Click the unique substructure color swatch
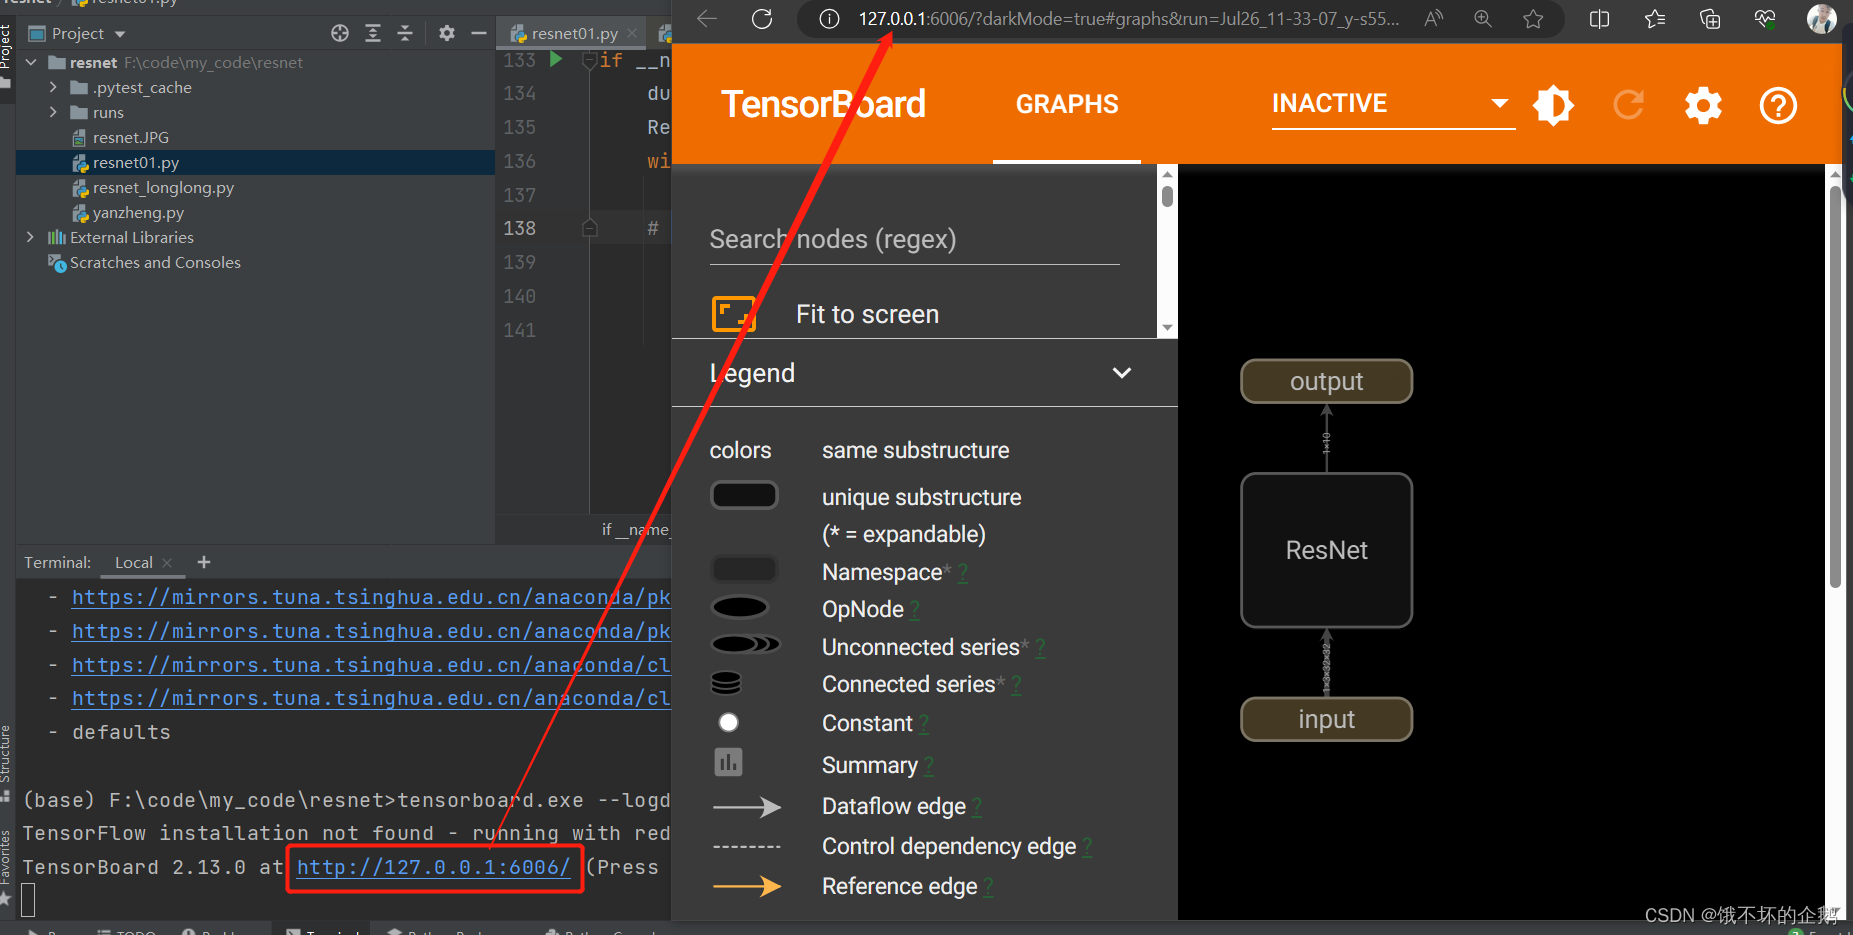1853x935 pixels. click(x=744, y=495)
